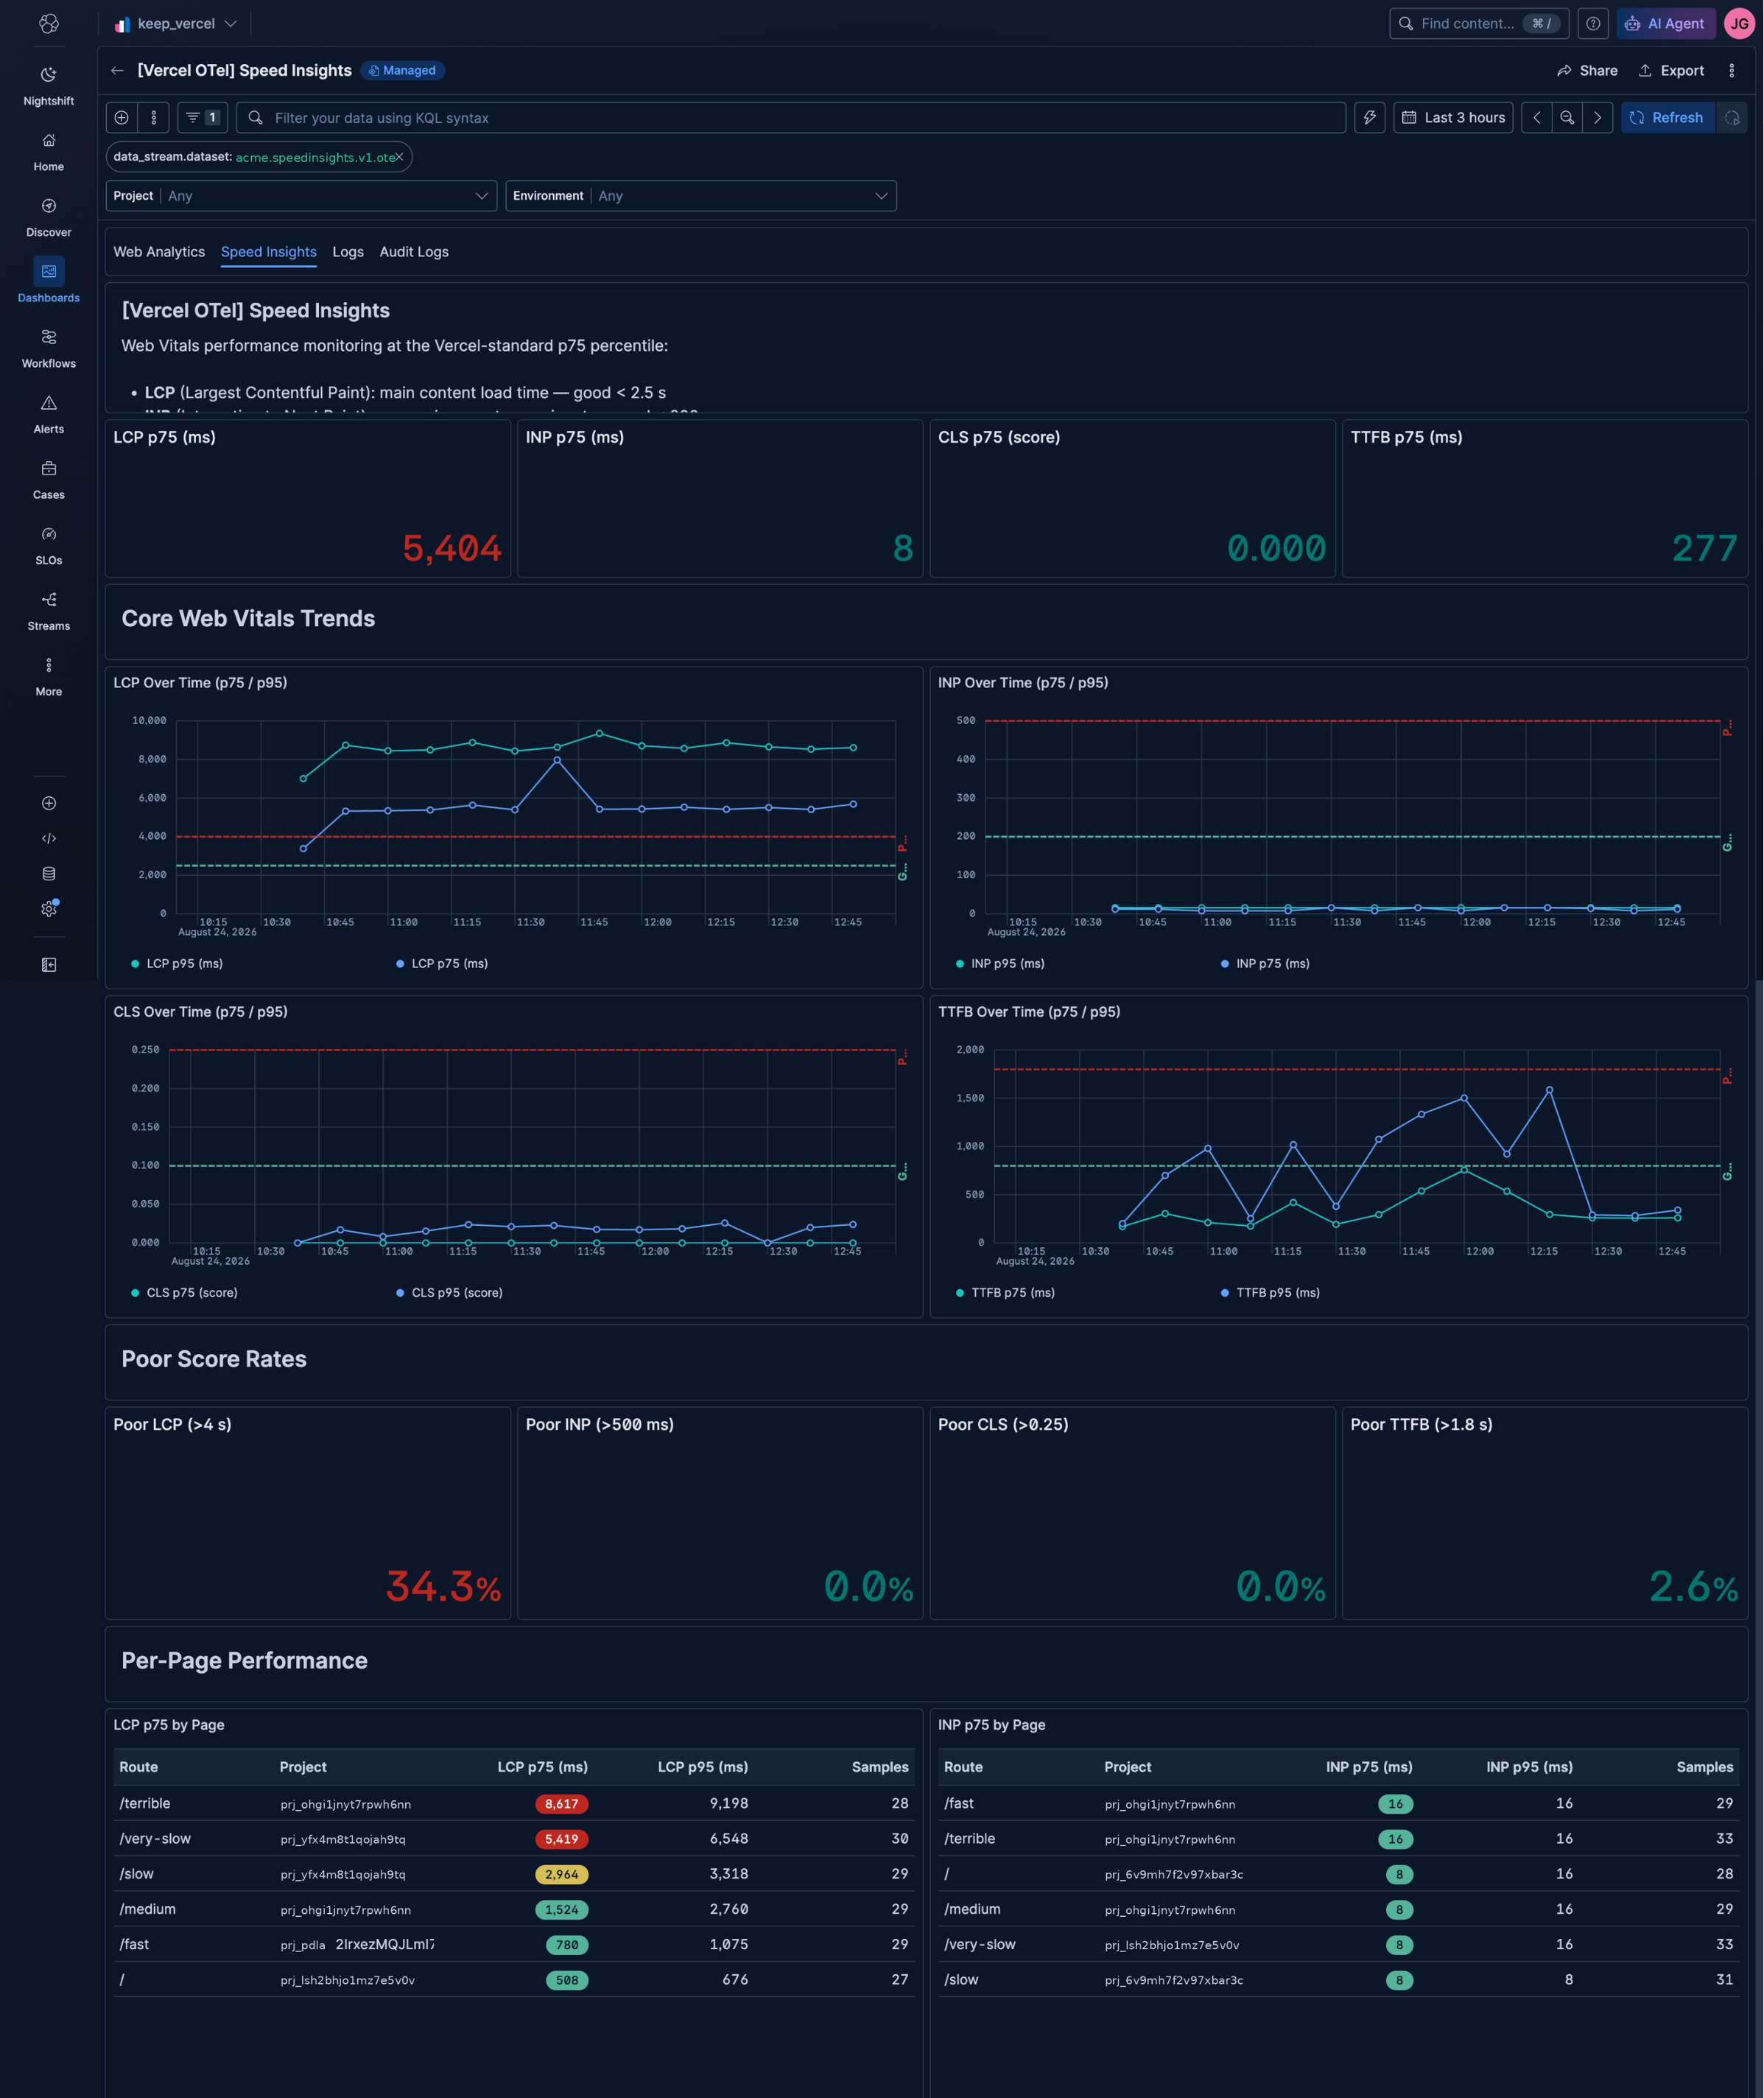Click the Refresh button

point(1667,117)
